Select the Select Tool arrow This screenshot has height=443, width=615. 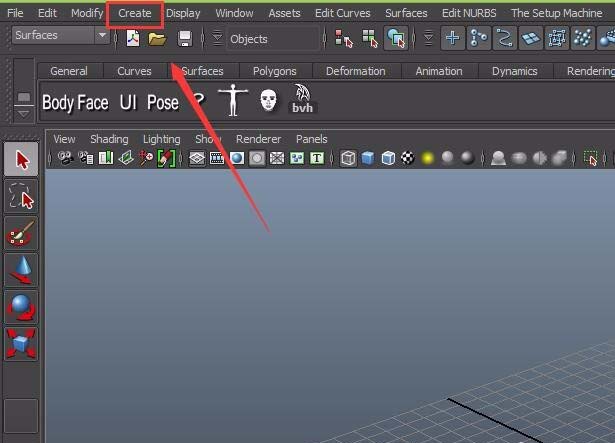(x=21, y=160)
